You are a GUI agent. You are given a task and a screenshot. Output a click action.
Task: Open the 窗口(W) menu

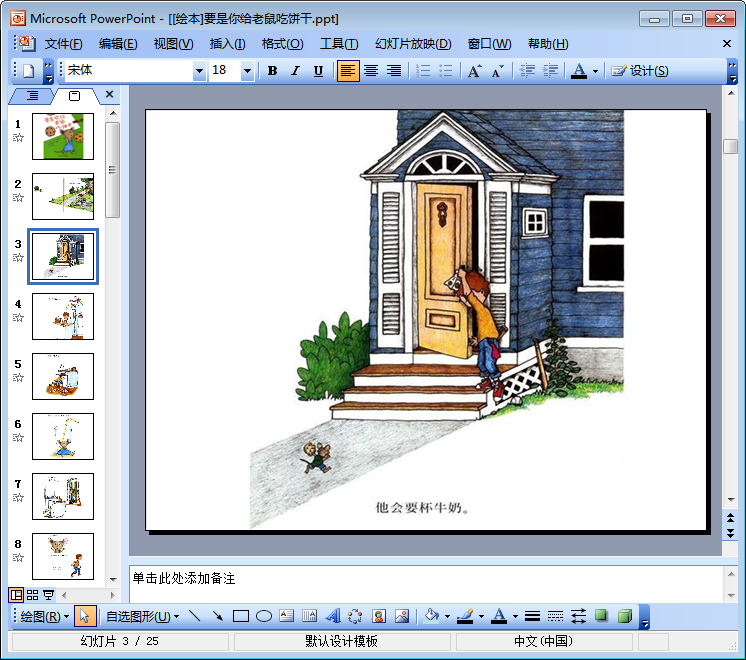(489, 44)
